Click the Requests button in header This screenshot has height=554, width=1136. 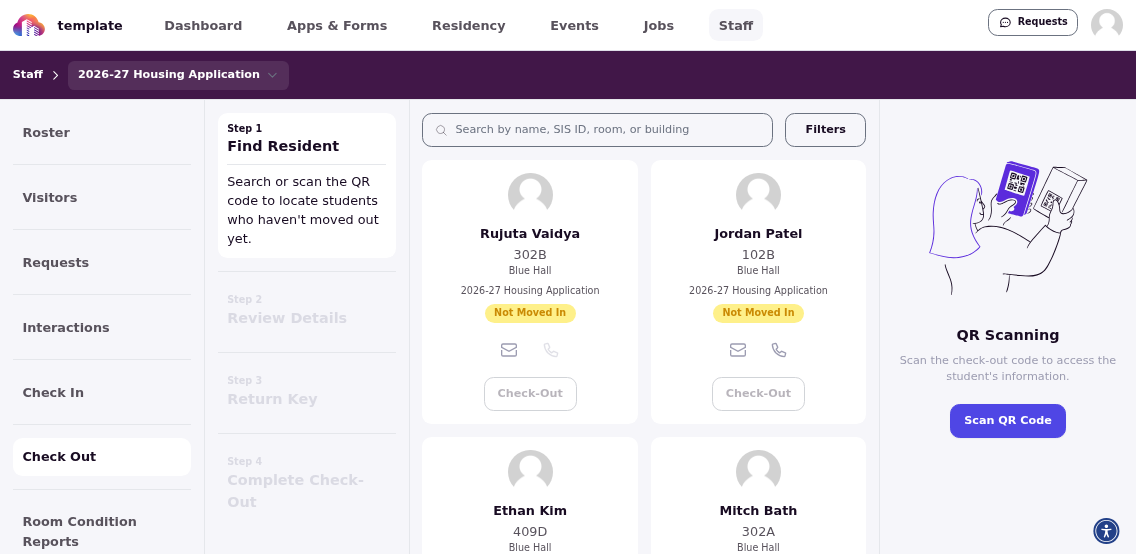coord(1032,22)
